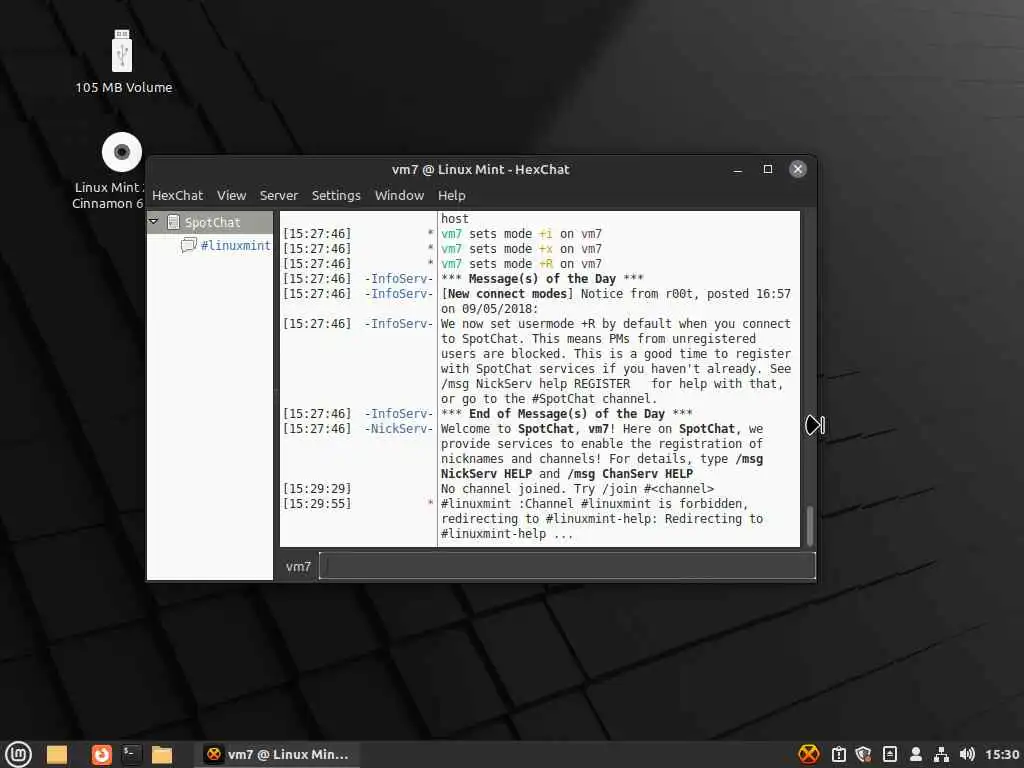Open the clock showing 15:30
The height and width of the screenshot is (768, 1024).
(1002, 754)
